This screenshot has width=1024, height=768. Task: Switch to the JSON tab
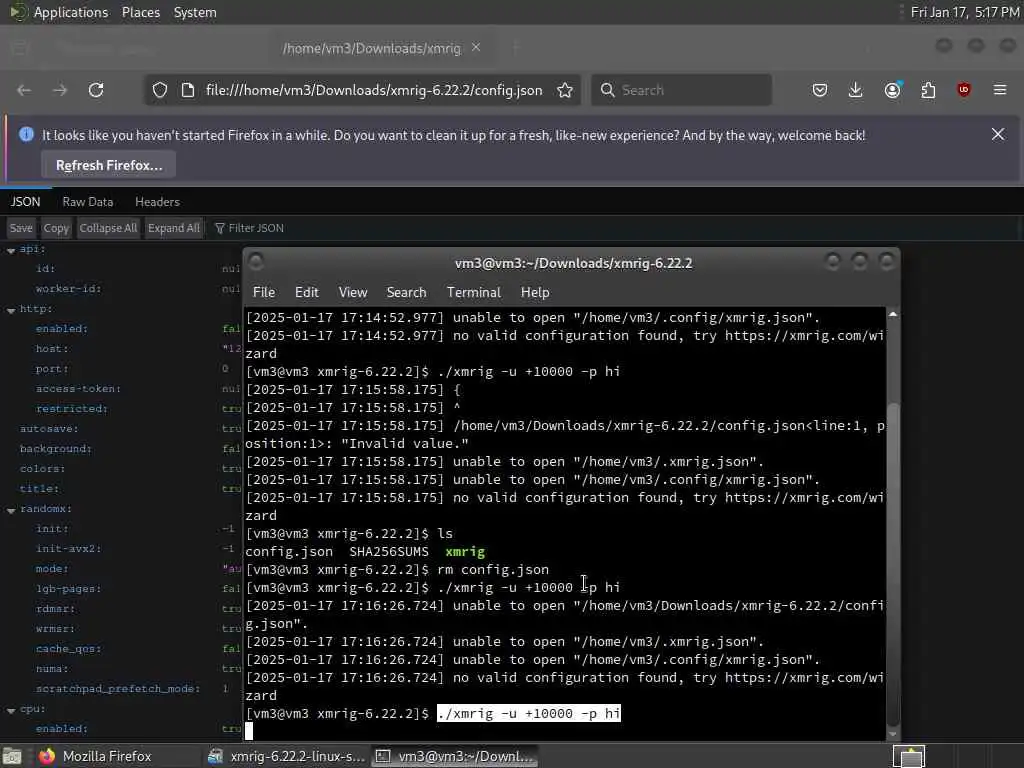25,202
